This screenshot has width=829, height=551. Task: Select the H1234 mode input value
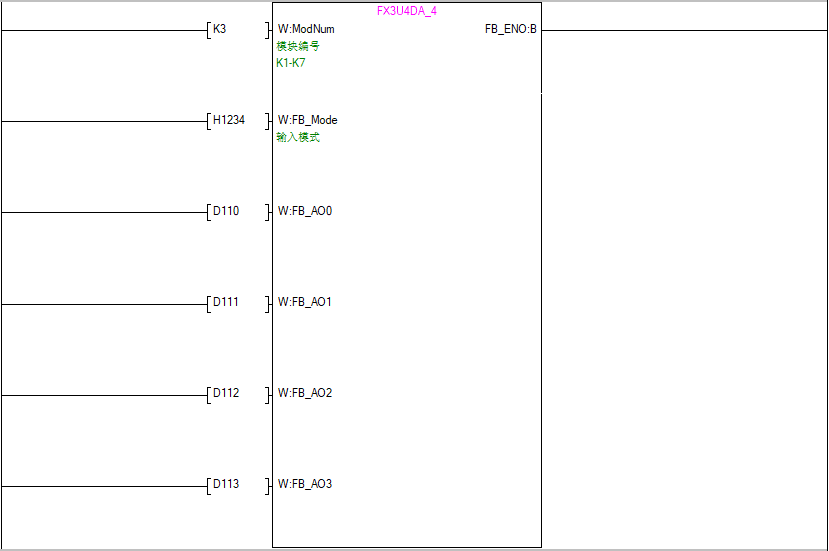pos(229,120)
